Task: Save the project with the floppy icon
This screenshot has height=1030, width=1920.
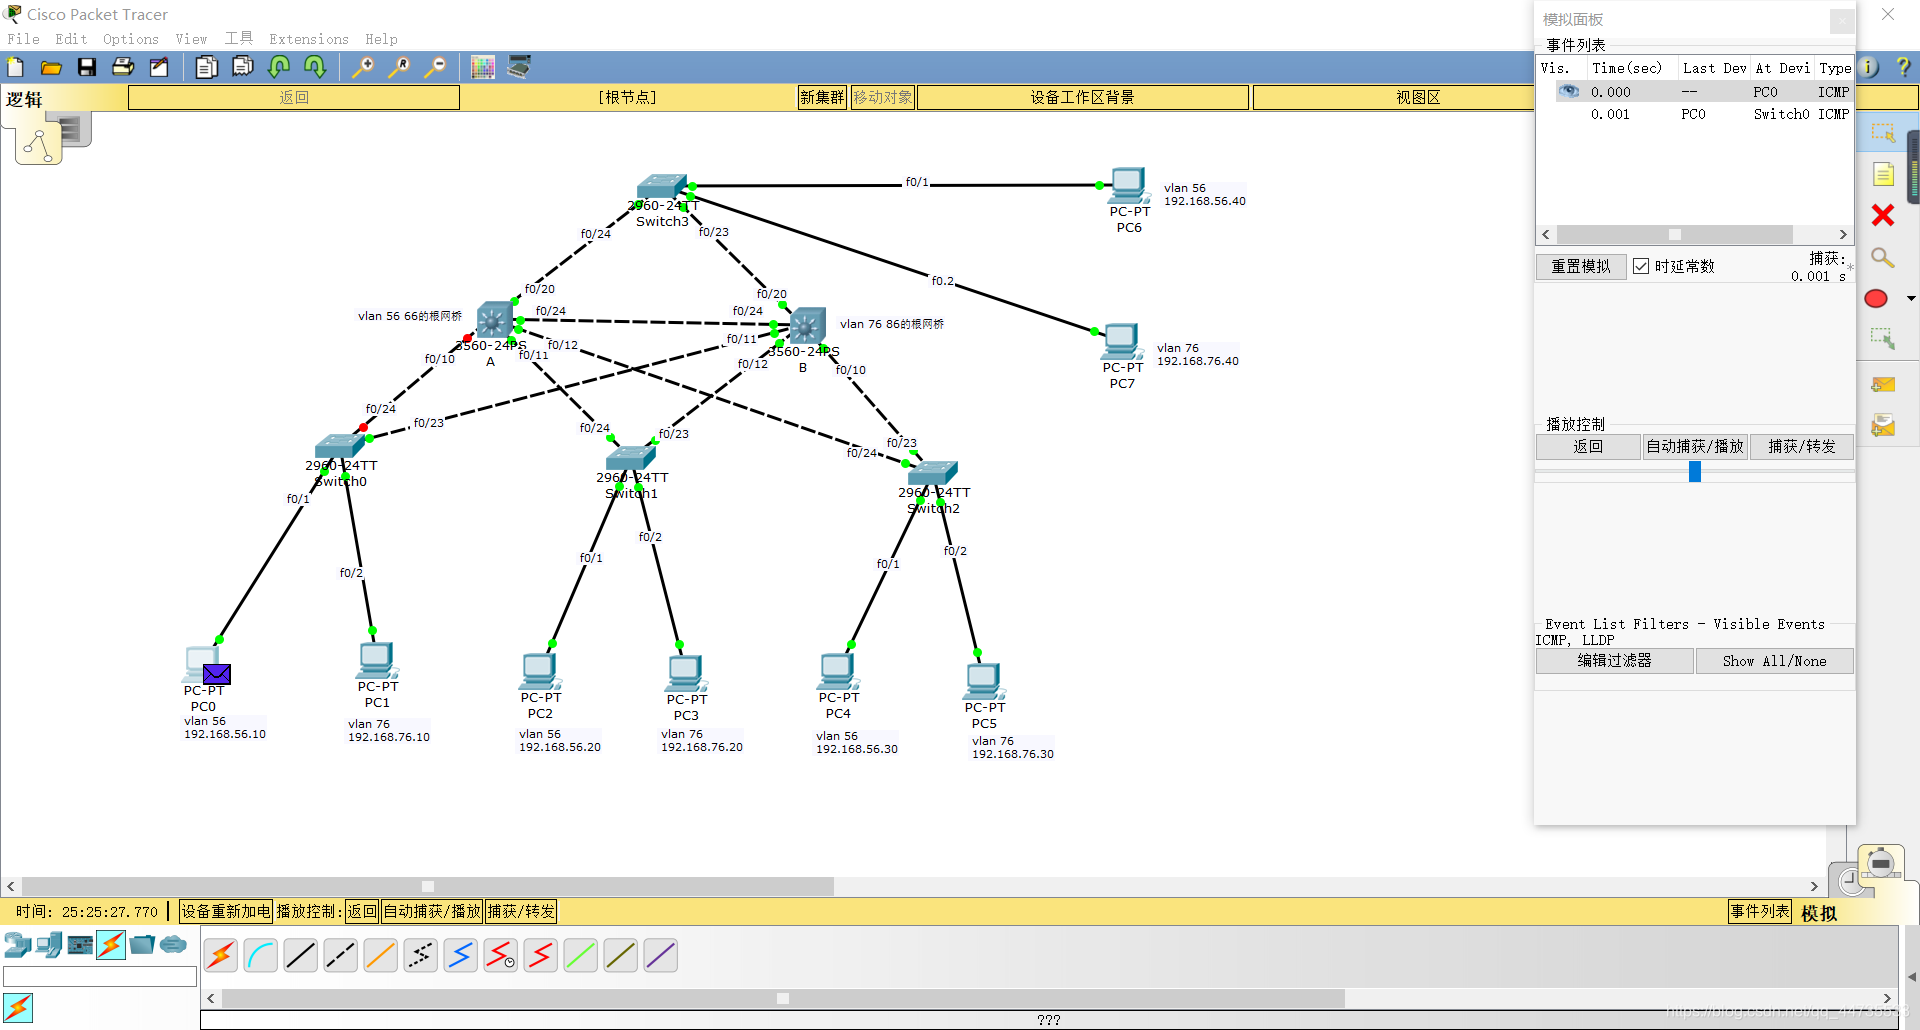Action: pos(87,67)
